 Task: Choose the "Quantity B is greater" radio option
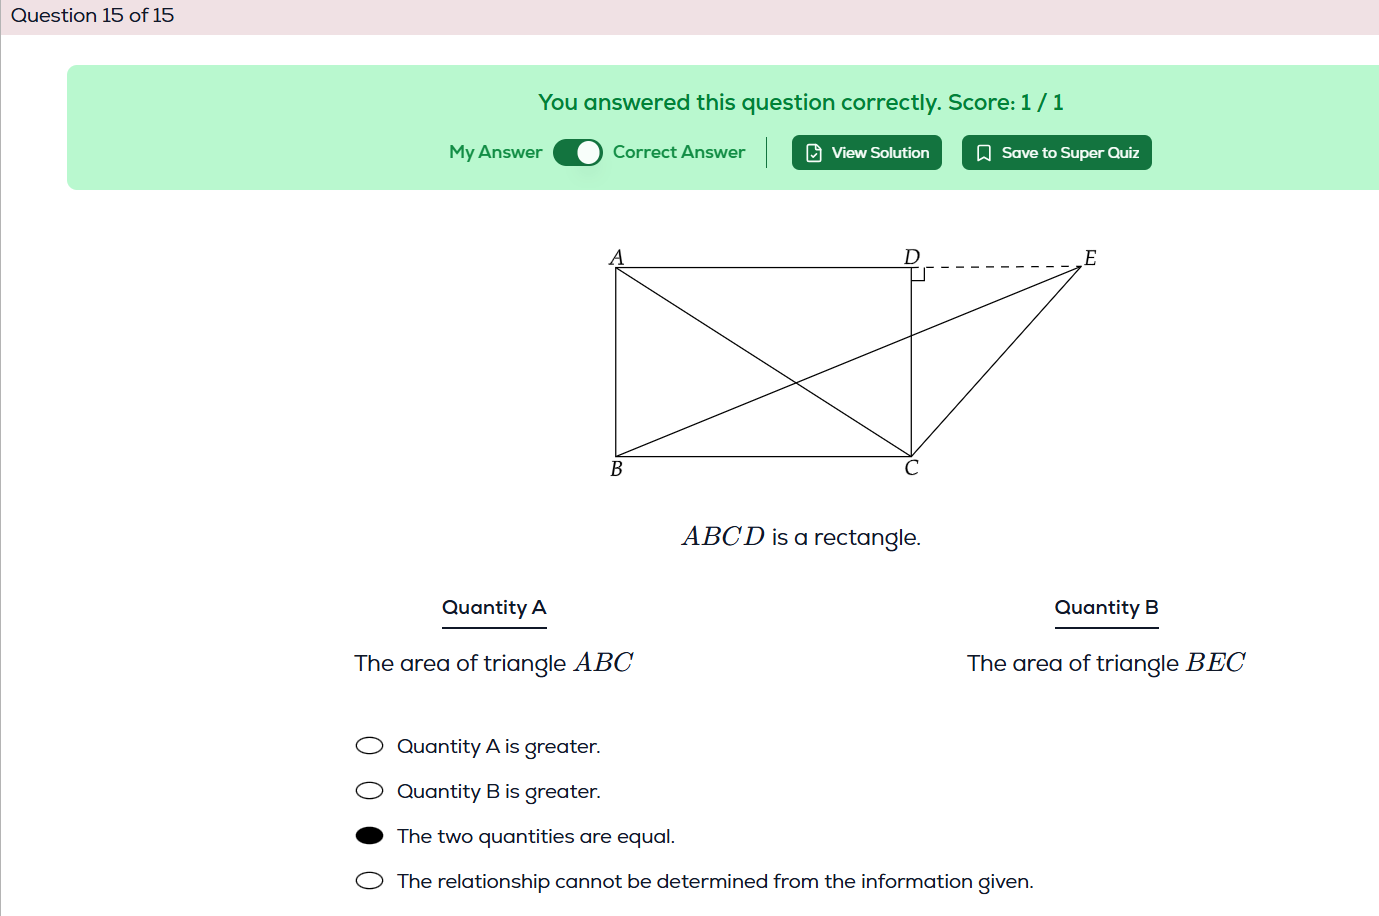(370, 791)
